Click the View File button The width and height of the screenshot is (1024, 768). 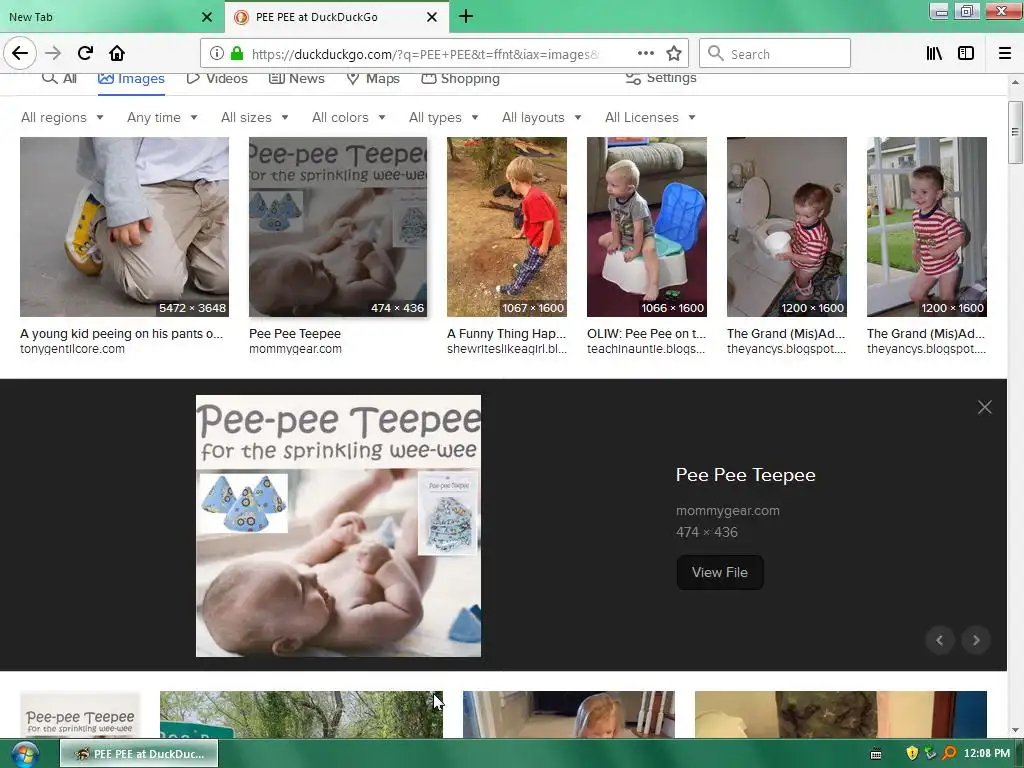point(720,573)
